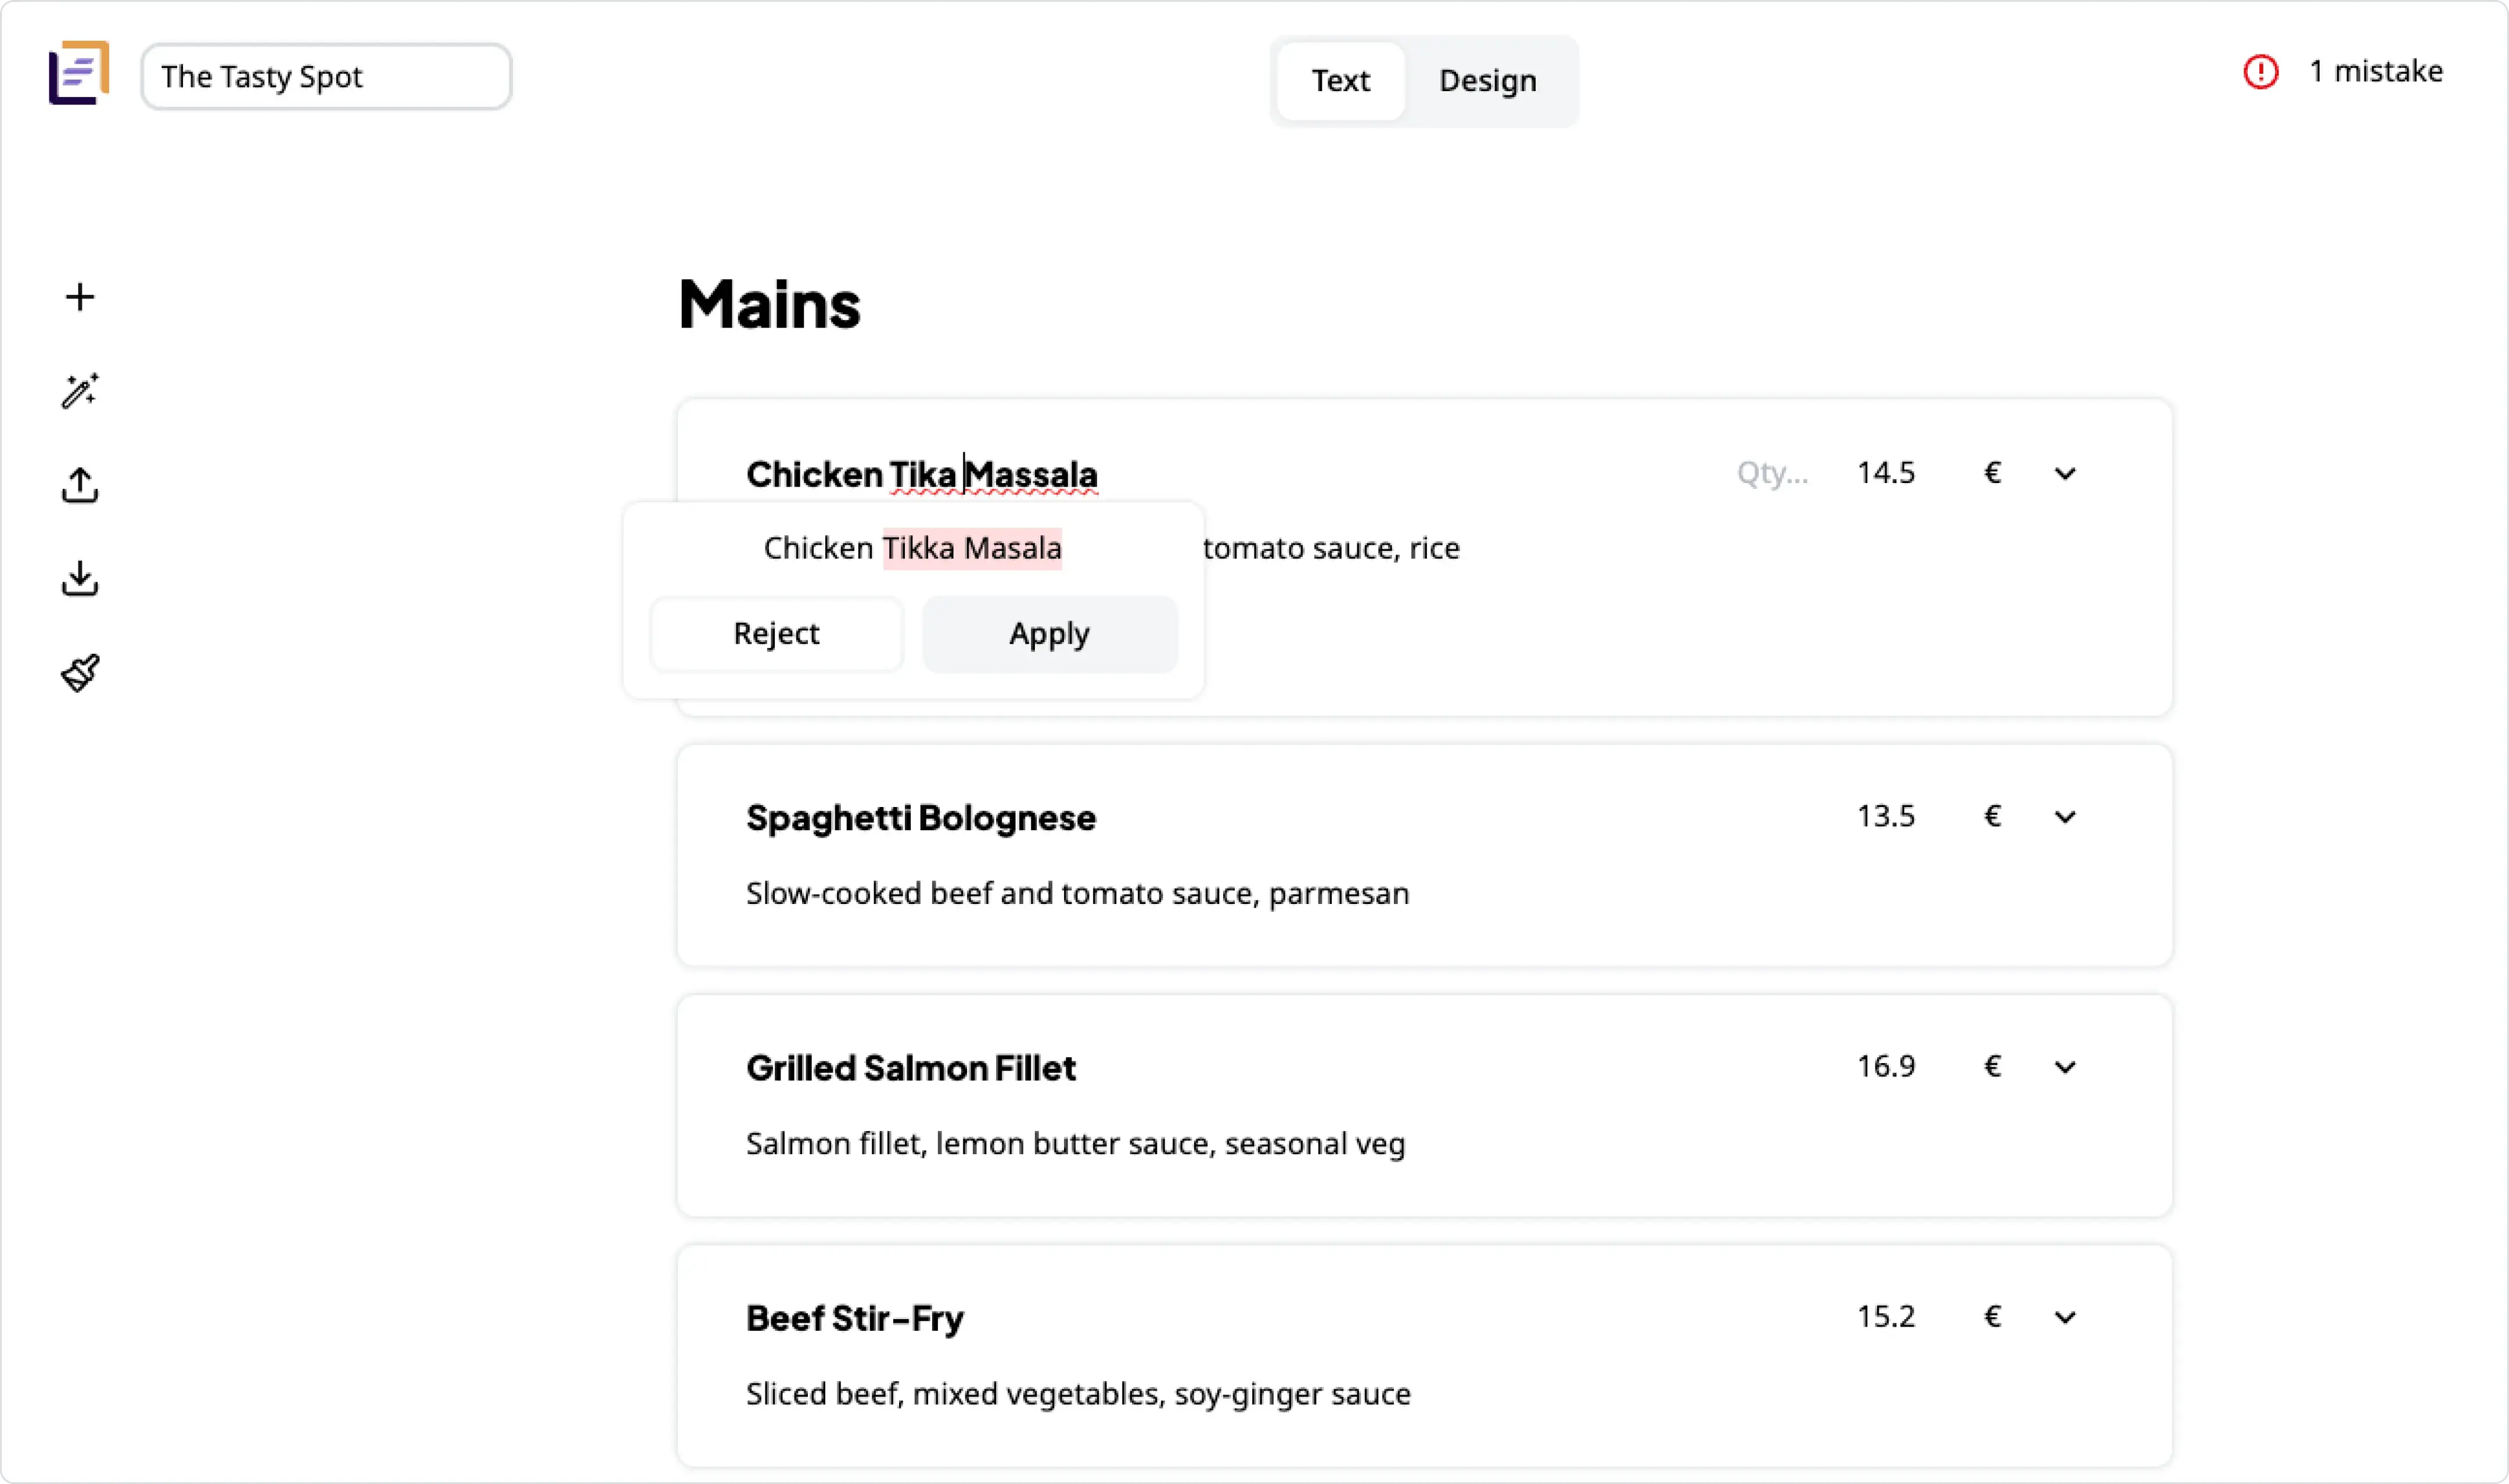Click the red mistake alert icon

2260,72
